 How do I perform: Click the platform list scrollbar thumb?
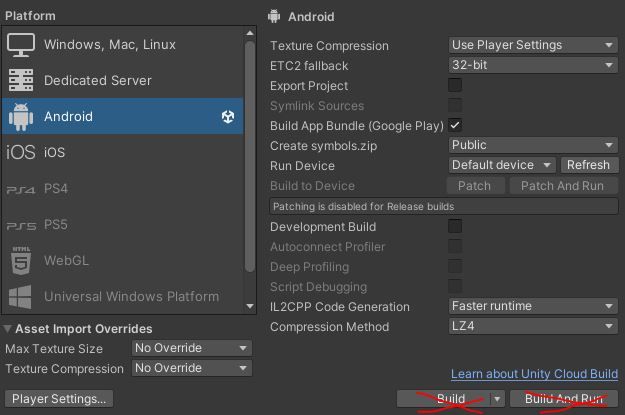pyautogui.click(x=250, y=157)
